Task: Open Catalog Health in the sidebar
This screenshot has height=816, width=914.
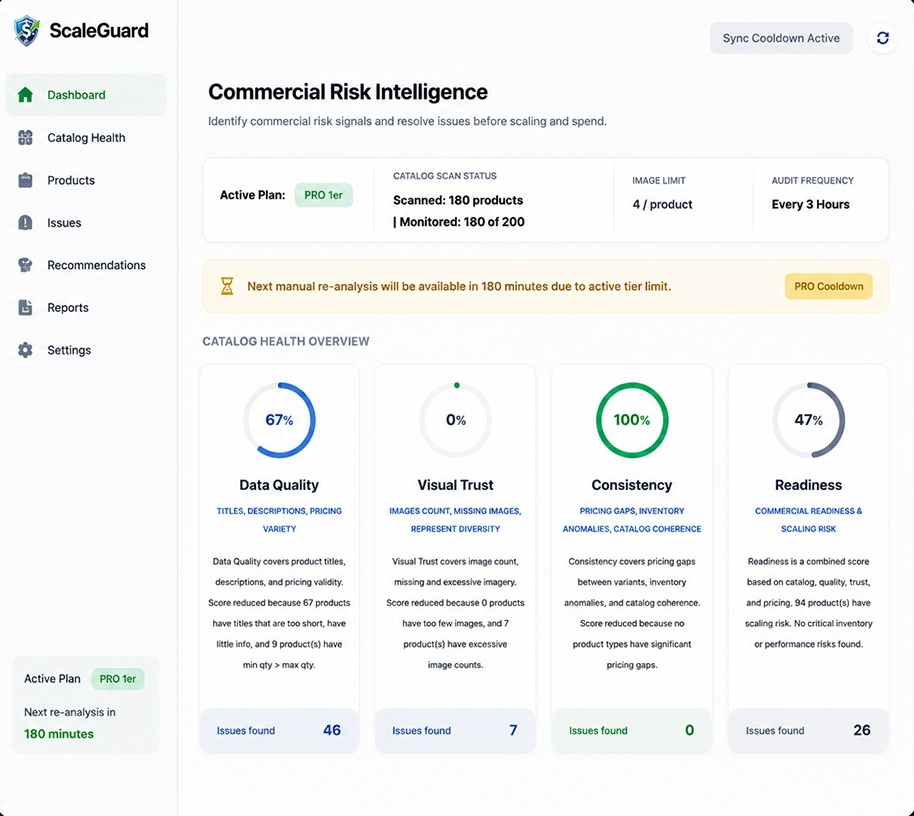Action: point(86,138)
